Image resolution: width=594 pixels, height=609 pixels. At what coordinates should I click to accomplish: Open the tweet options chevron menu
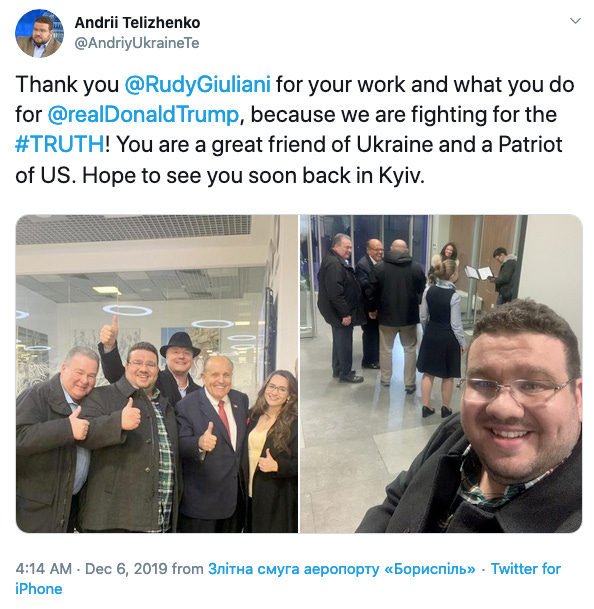(x=575, y=21)
